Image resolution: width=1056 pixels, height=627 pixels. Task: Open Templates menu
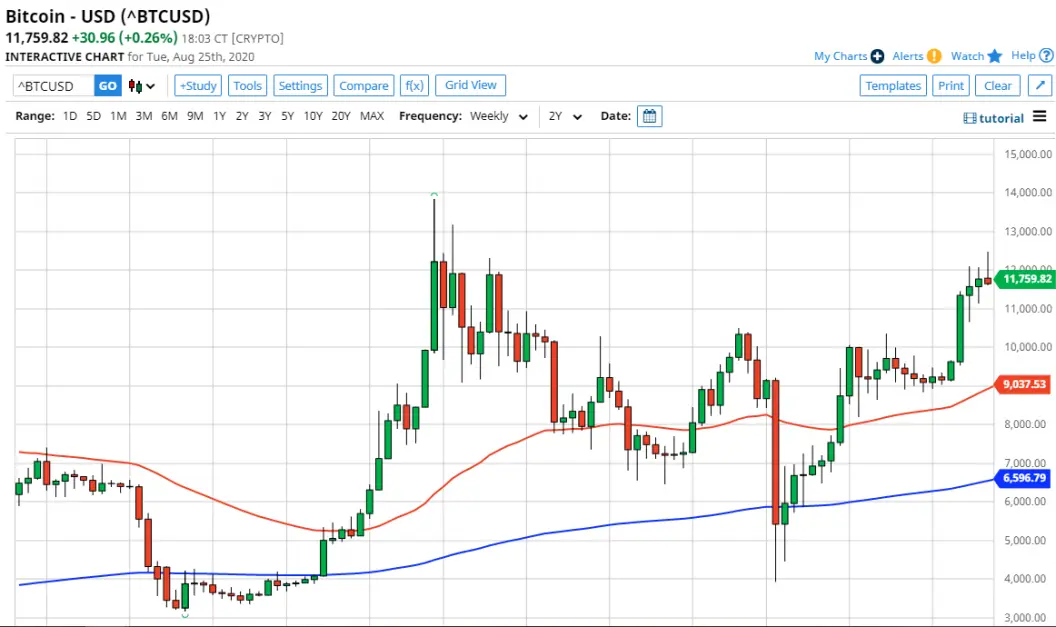pyautogui.click(x=893, y=86)
